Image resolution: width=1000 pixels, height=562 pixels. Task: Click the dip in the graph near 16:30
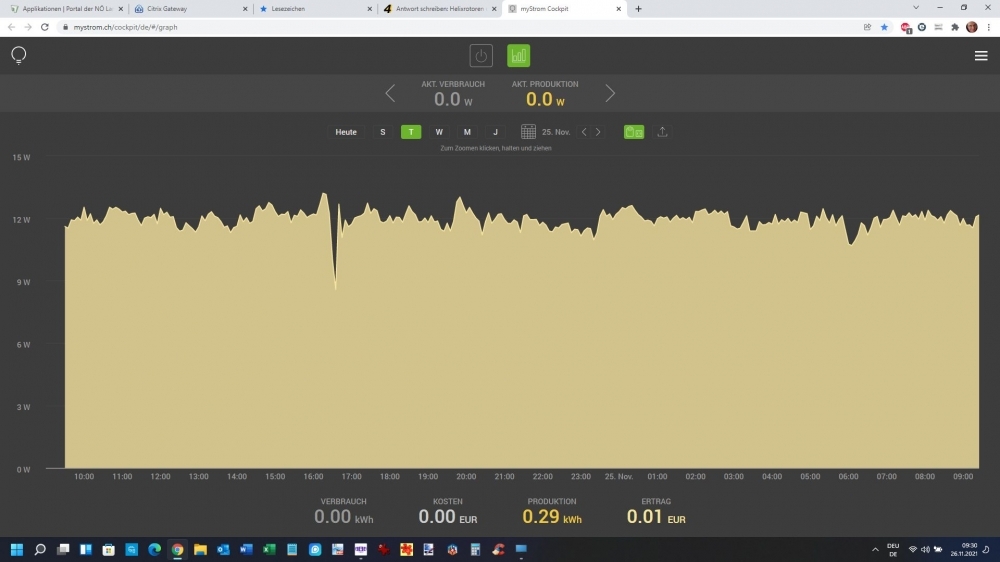(x=335, y=286)
